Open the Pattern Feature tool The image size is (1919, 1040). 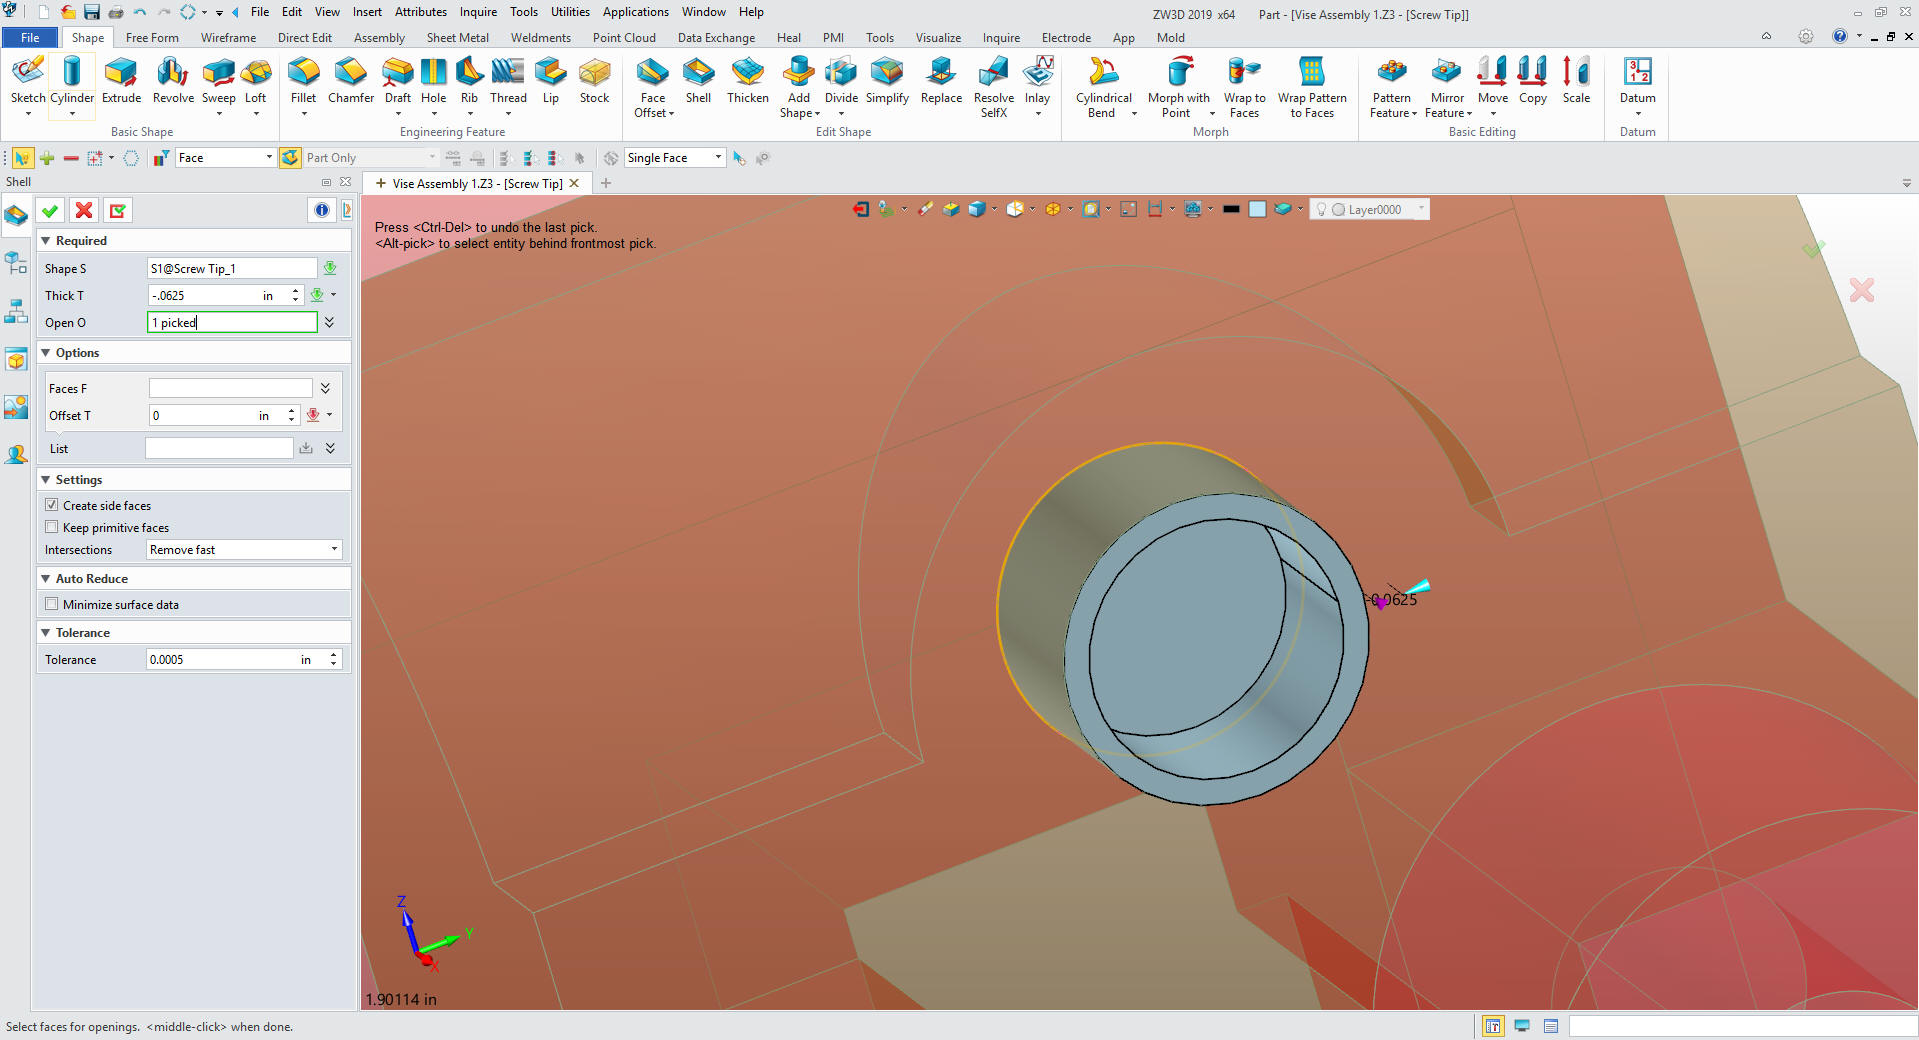[x=1392, y=87]
